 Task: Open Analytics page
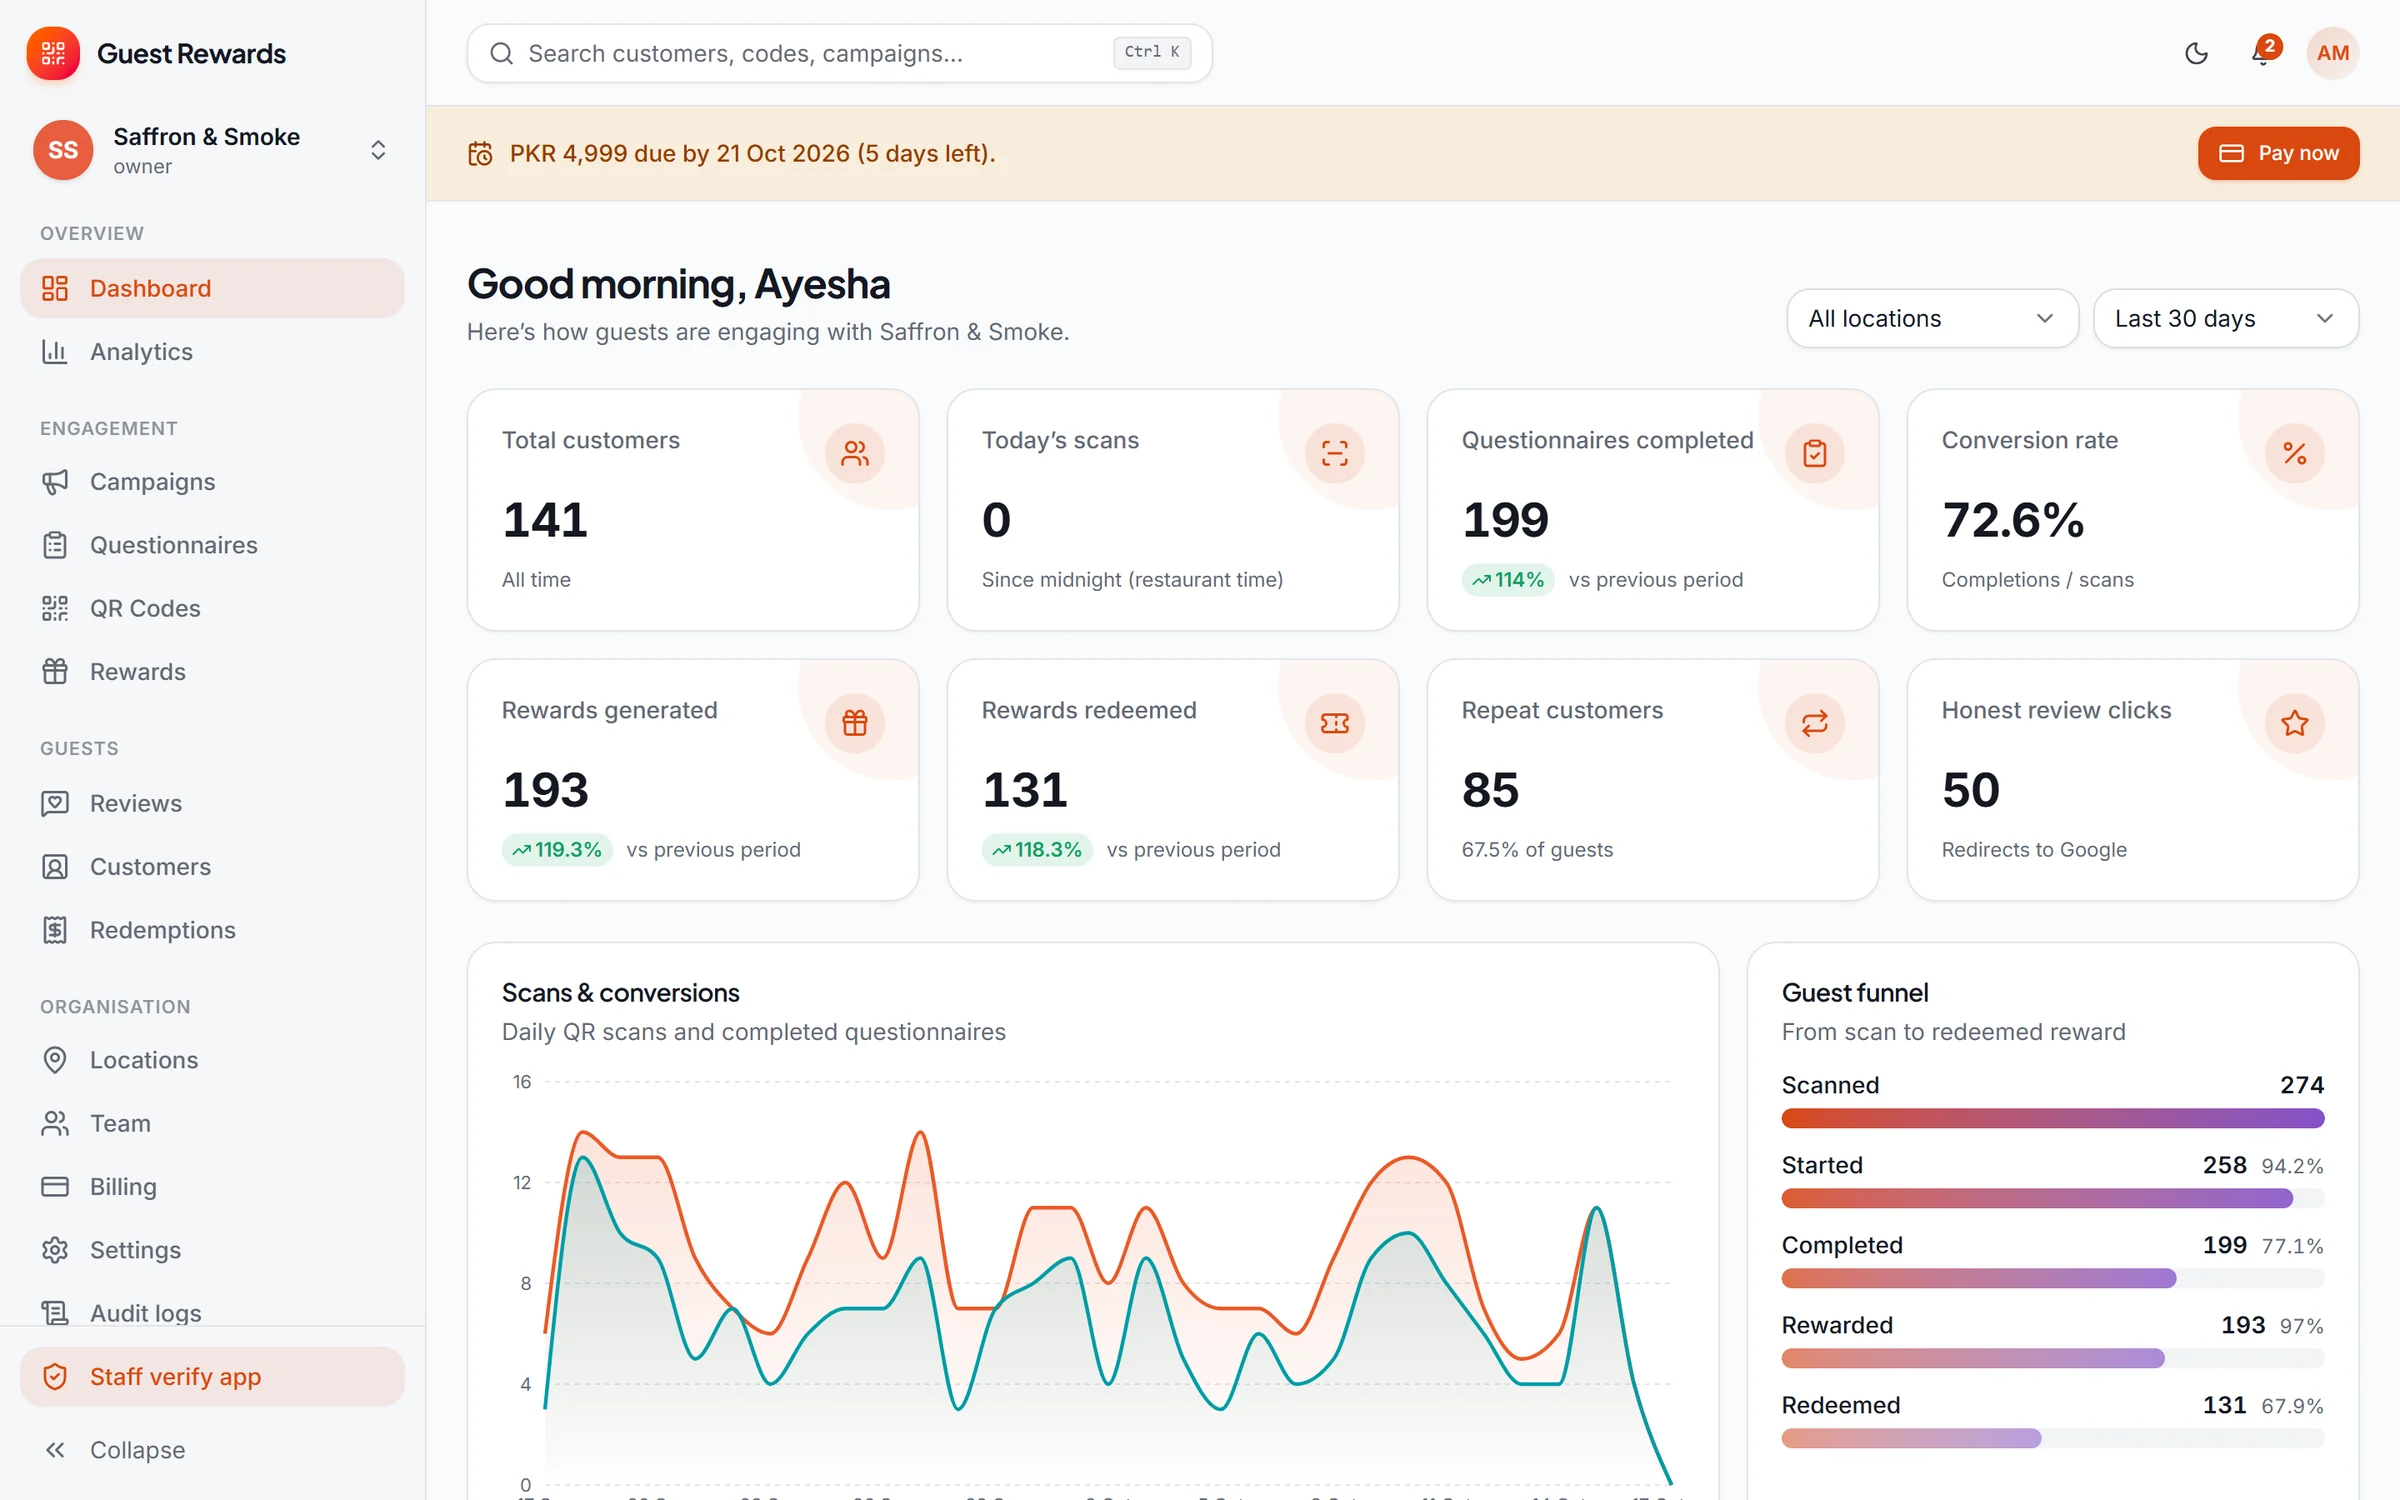pos(212,352)
